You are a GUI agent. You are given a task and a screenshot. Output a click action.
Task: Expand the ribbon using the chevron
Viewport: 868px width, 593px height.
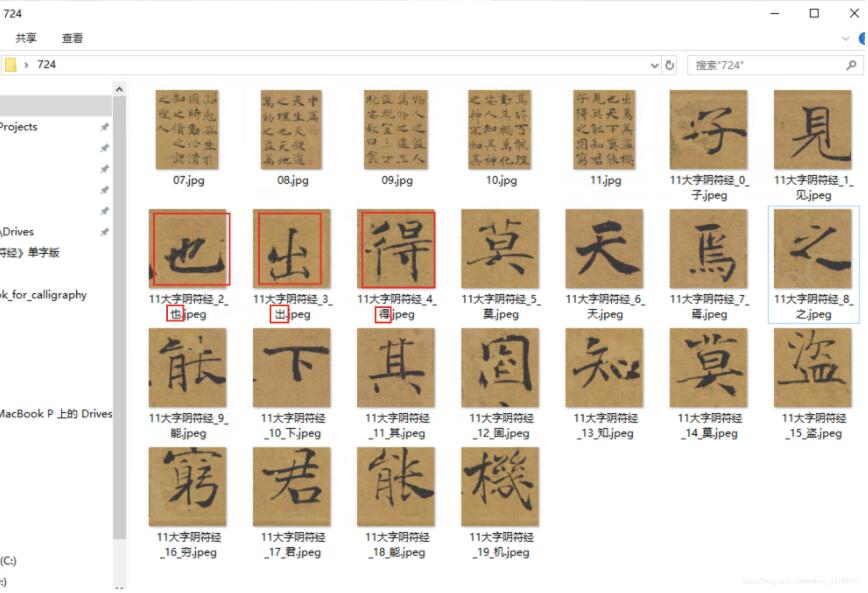coord(846,38)
